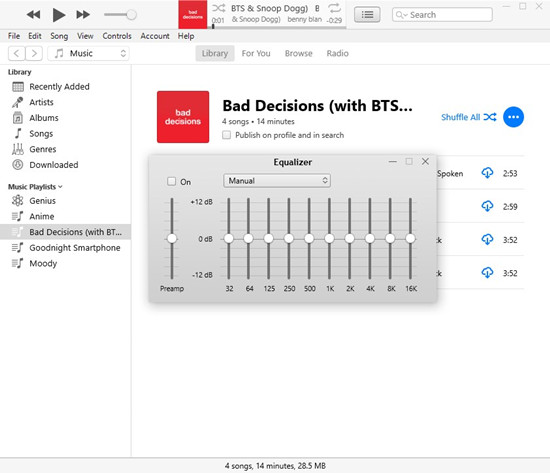This screenshot has height=473, width=550.
Task: Click the 4K band slider knob
Action: click(x=370, y=239)
